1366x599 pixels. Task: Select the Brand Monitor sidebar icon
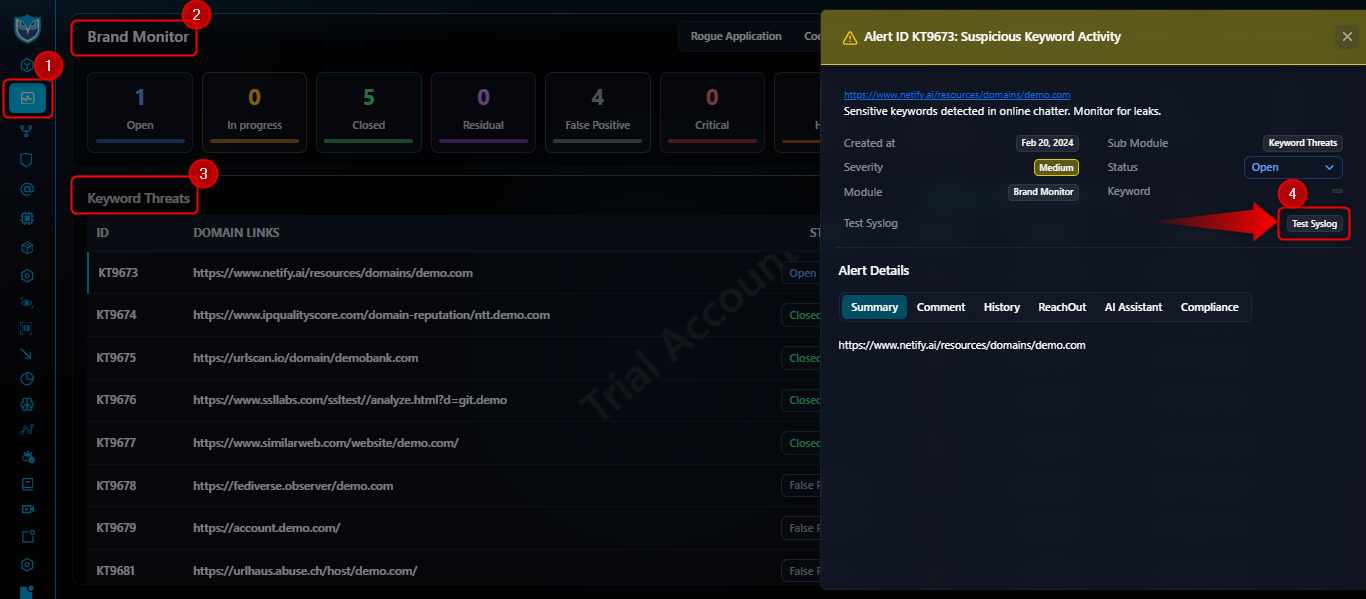[27, 98]
